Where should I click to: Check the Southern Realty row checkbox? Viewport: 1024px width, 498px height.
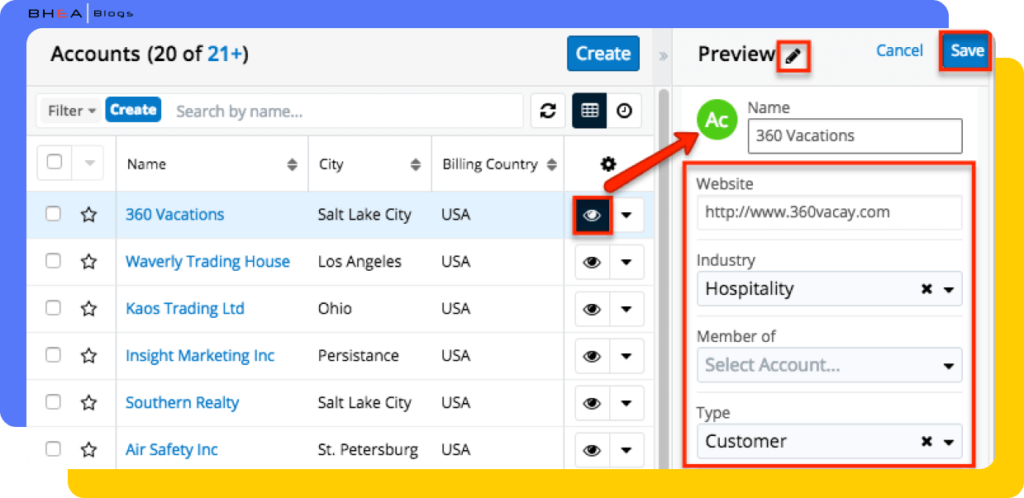(53, 402)
